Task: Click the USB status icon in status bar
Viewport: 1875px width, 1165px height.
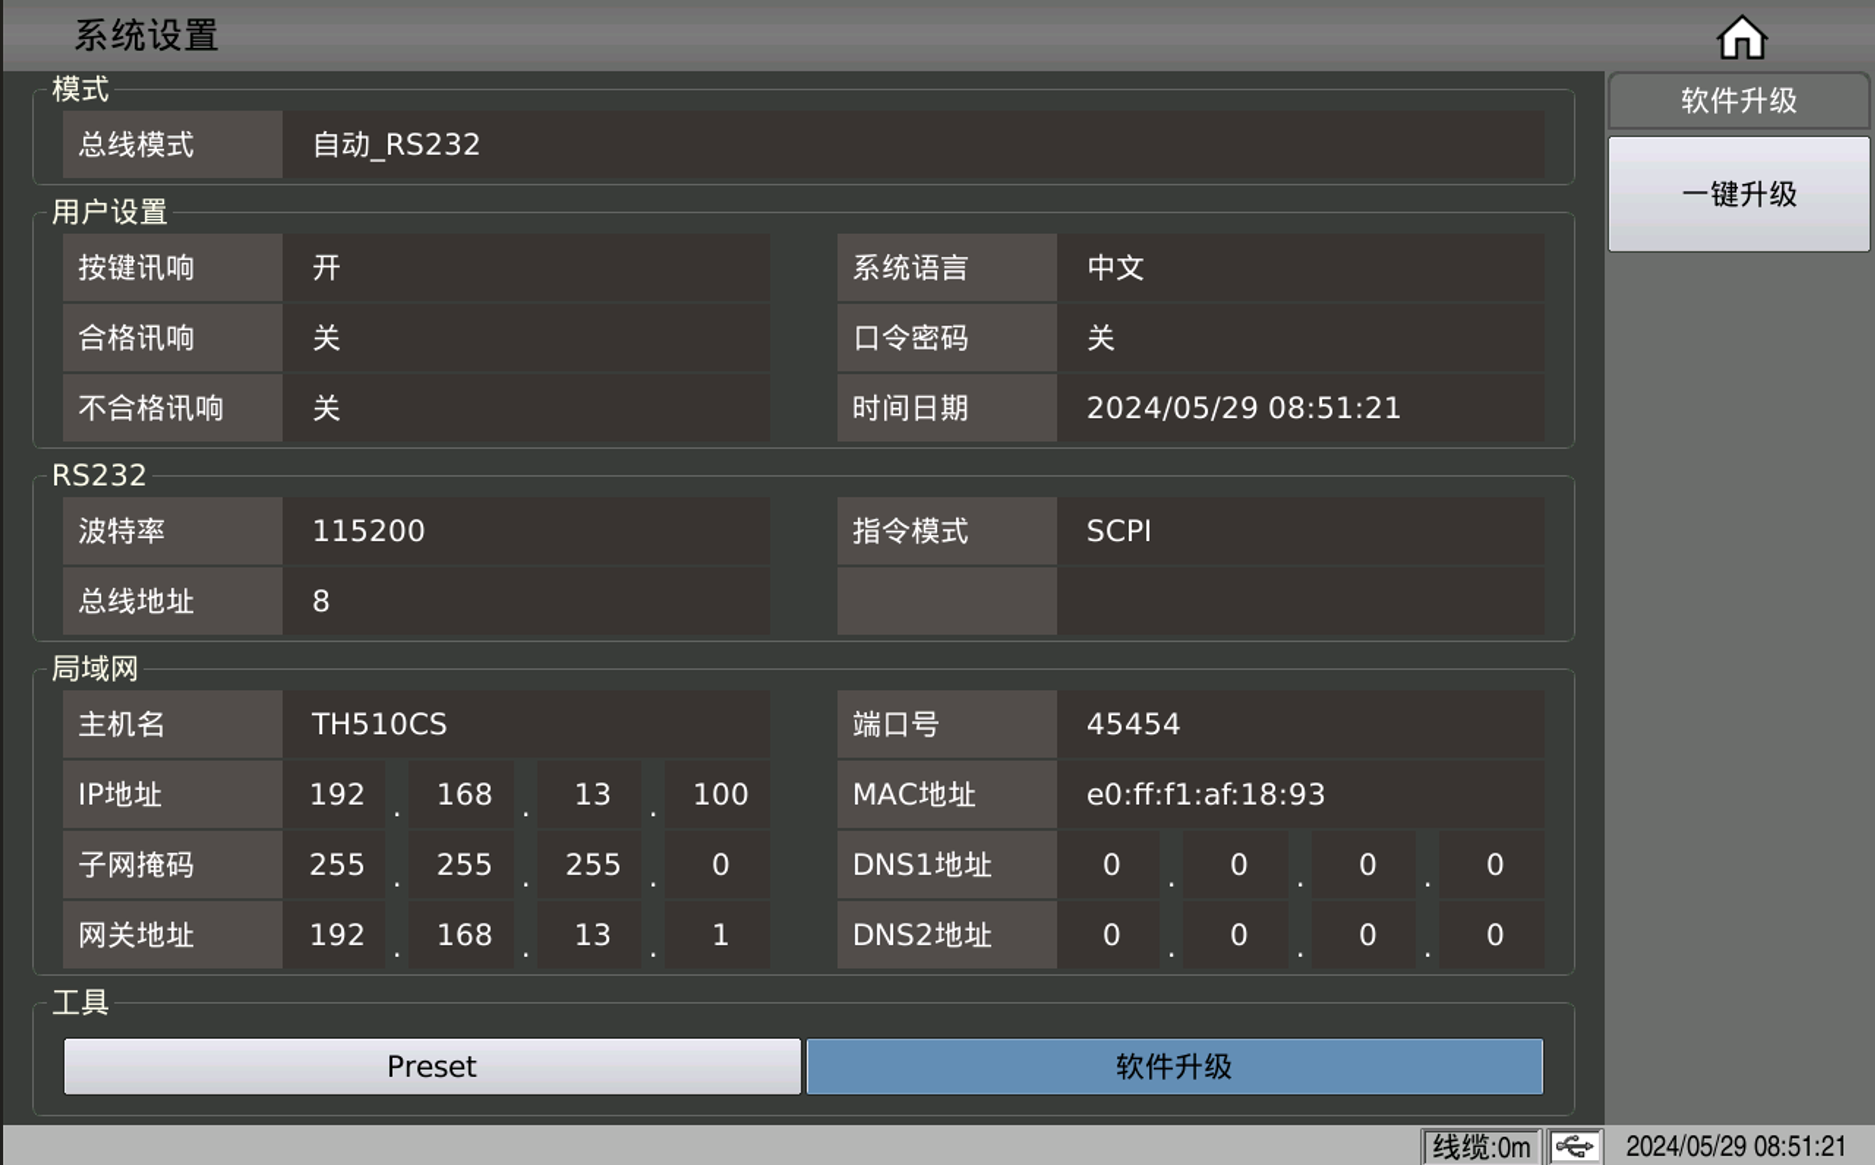Action: pyautogui.click(x=1577, y=1146)
